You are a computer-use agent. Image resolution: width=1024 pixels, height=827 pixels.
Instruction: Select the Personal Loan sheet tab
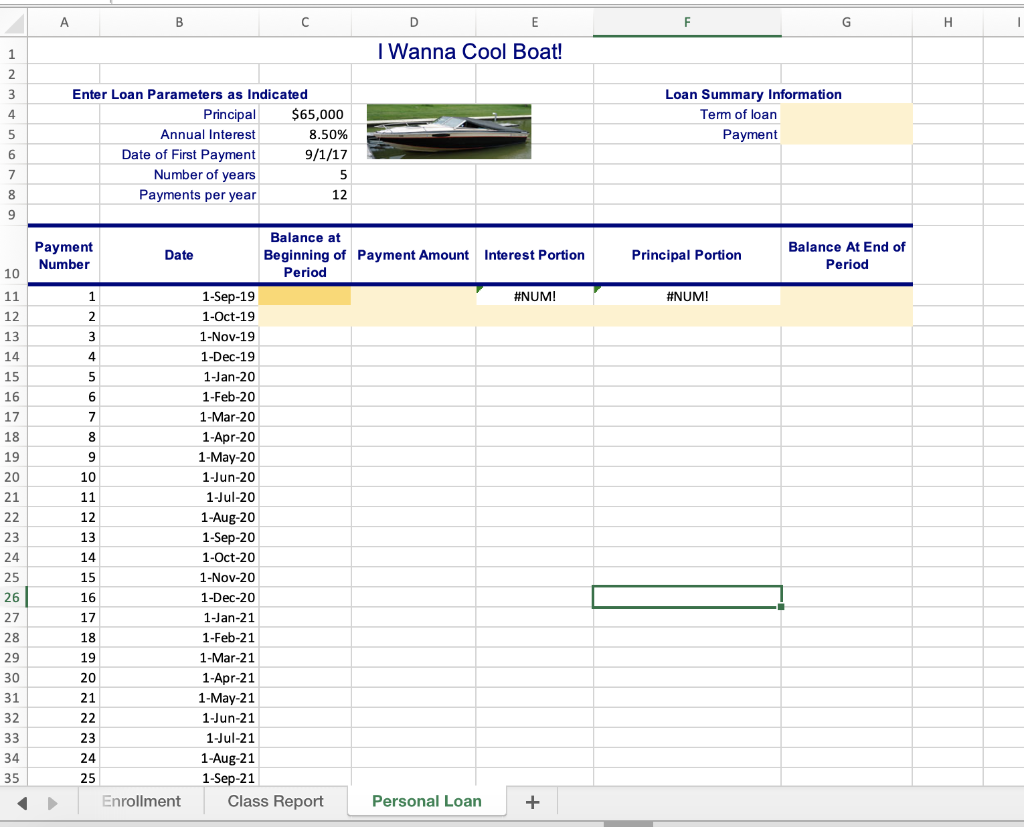427,801
